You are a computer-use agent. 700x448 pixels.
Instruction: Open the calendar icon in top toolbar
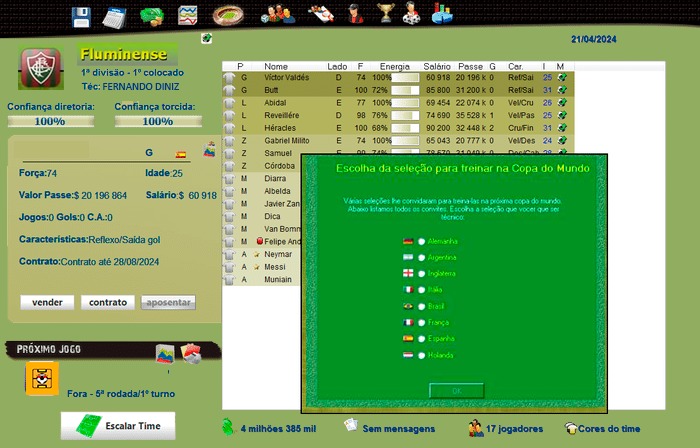(114, 18)
